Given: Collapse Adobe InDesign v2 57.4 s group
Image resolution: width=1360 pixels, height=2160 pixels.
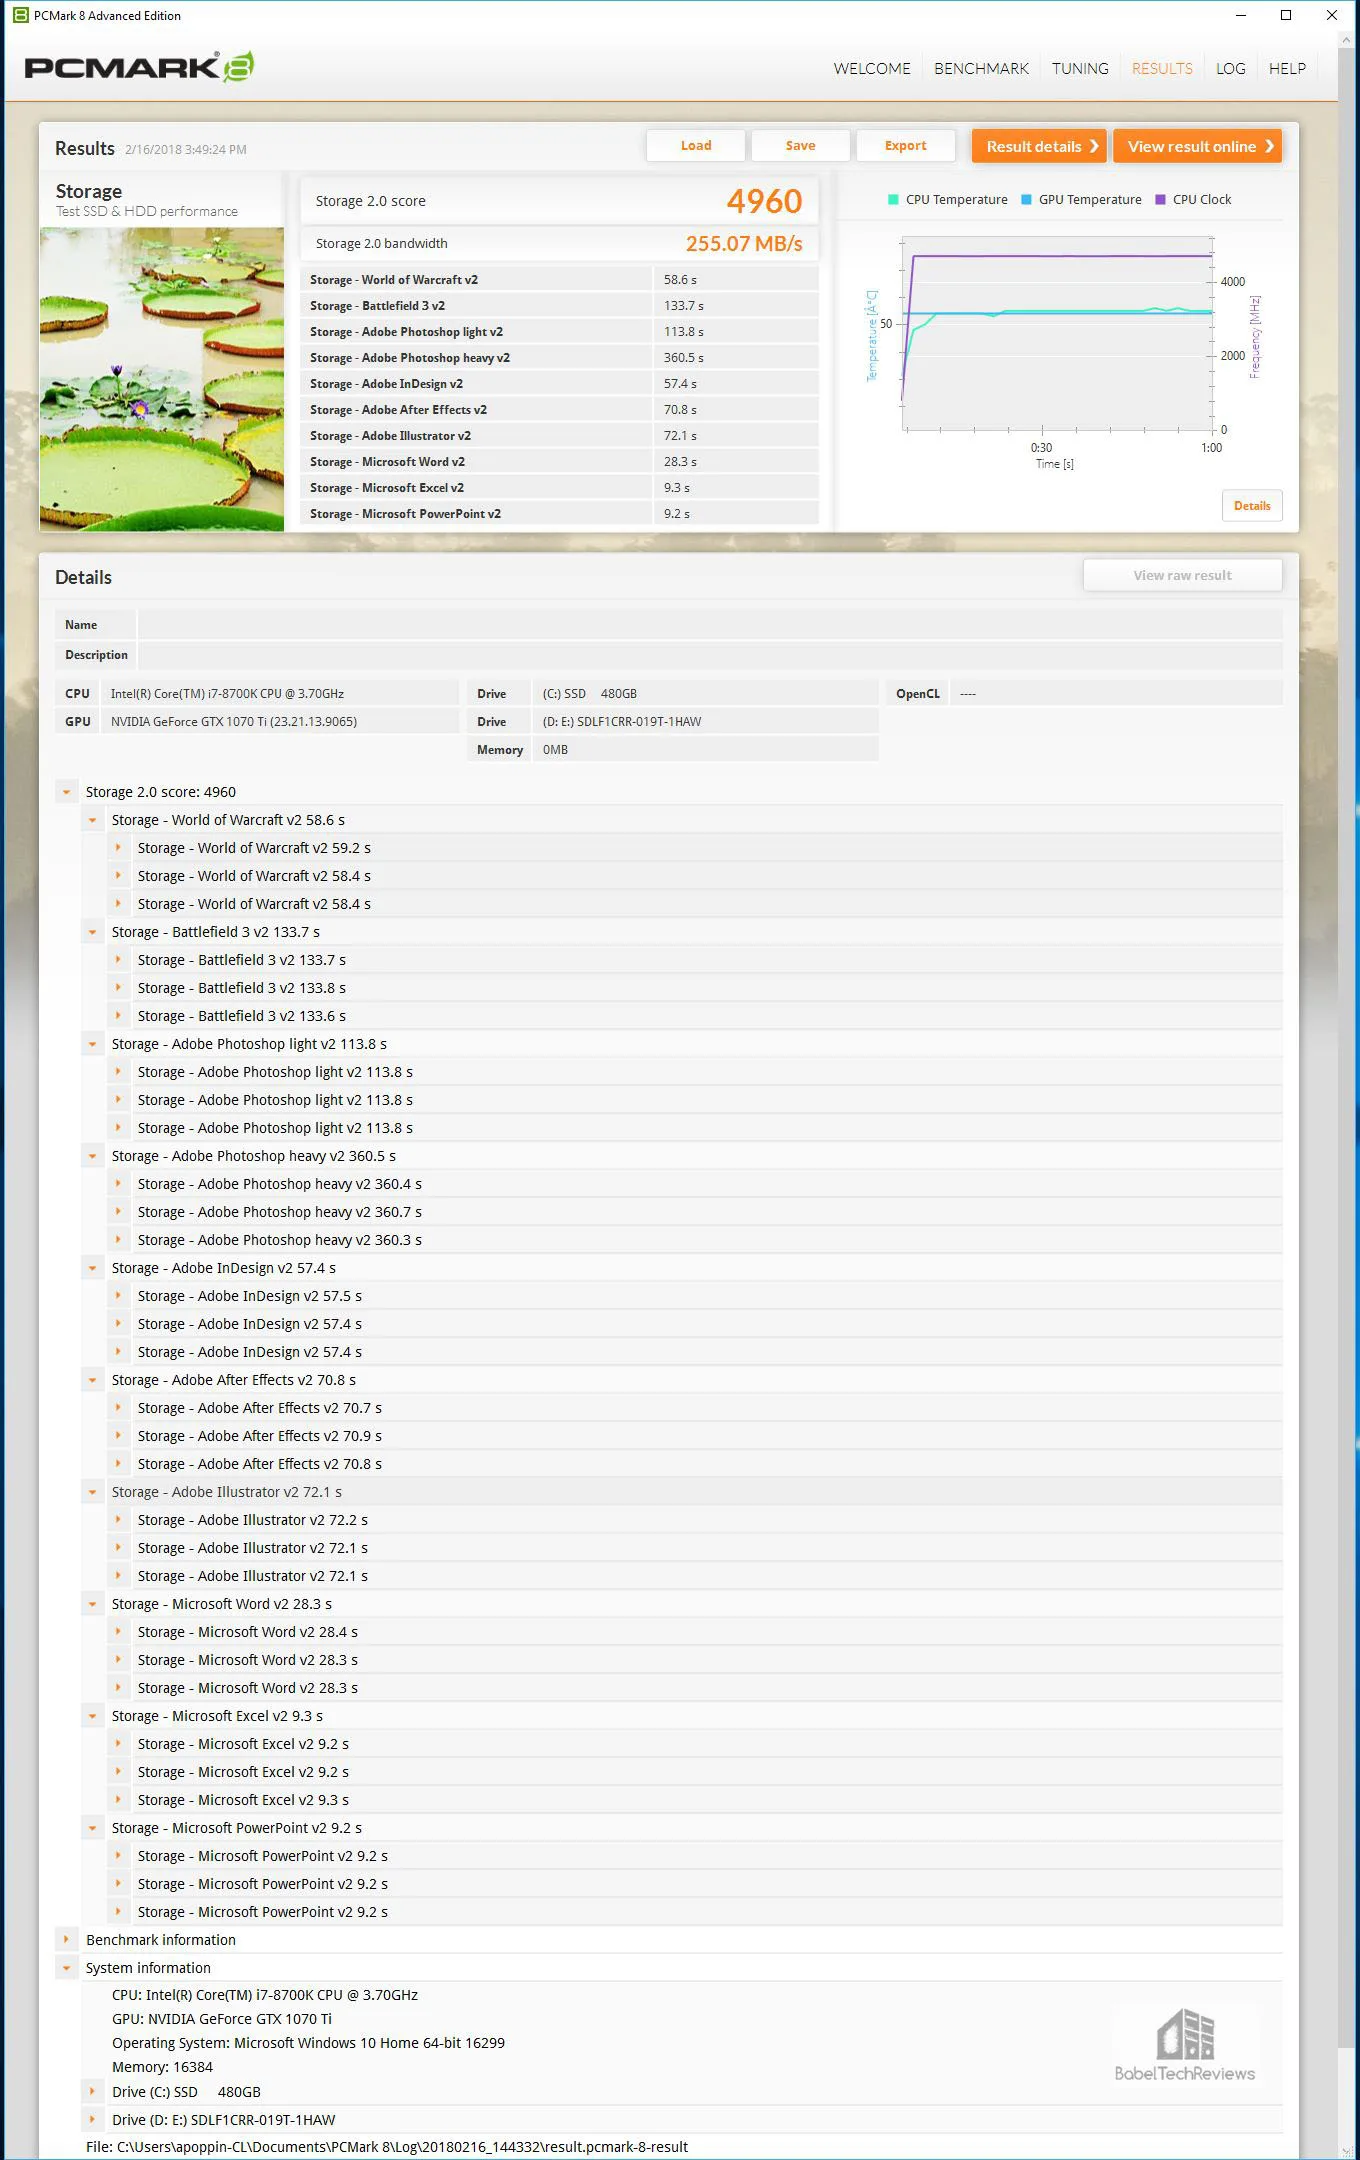Looking at the screenshot, I should pyautogui.click(x=92, y=1268).
